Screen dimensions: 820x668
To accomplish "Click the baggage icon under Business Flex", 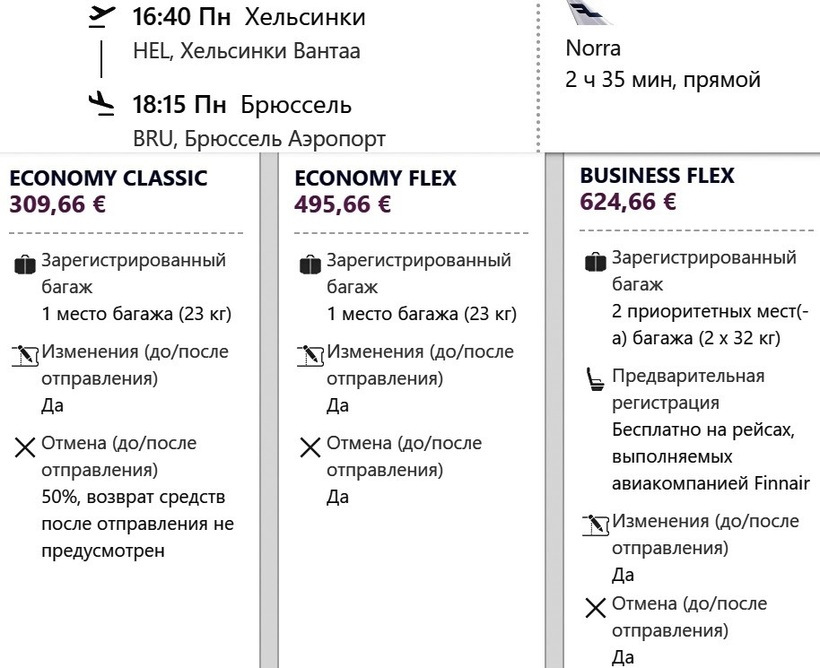I will [596, 262].
